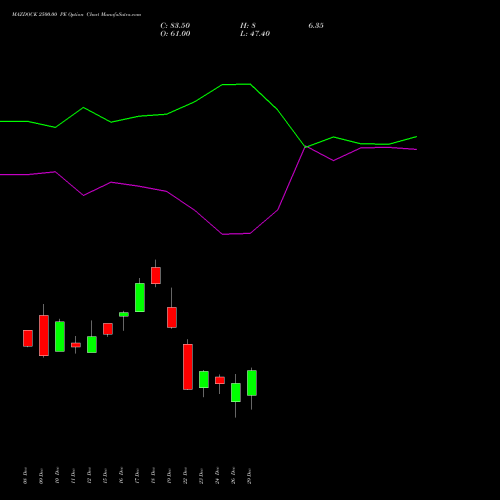Click the open price O: 61.00
The width and height of the screenshot is (500, 500).
point(175,34)
